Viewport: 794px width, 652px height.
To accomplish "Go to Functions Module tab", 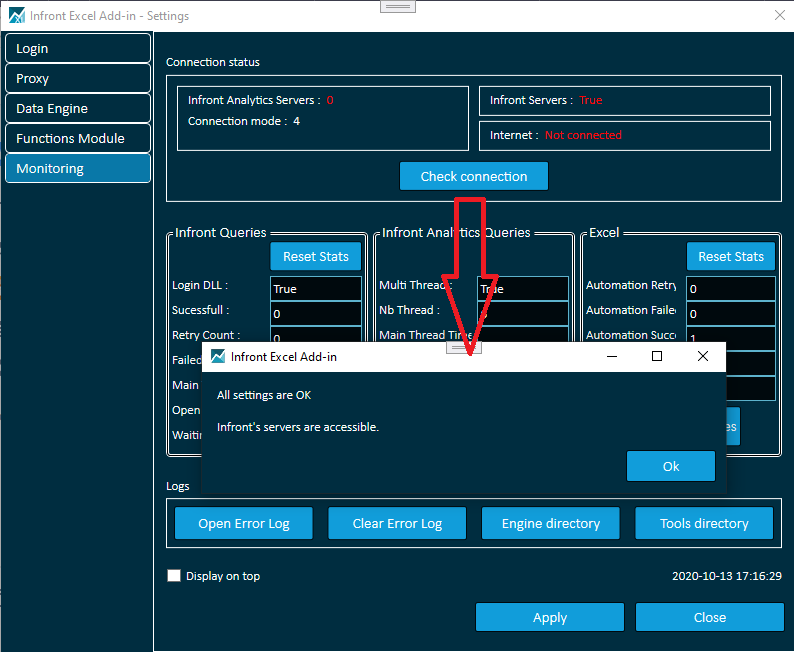I will pos(78,139).
